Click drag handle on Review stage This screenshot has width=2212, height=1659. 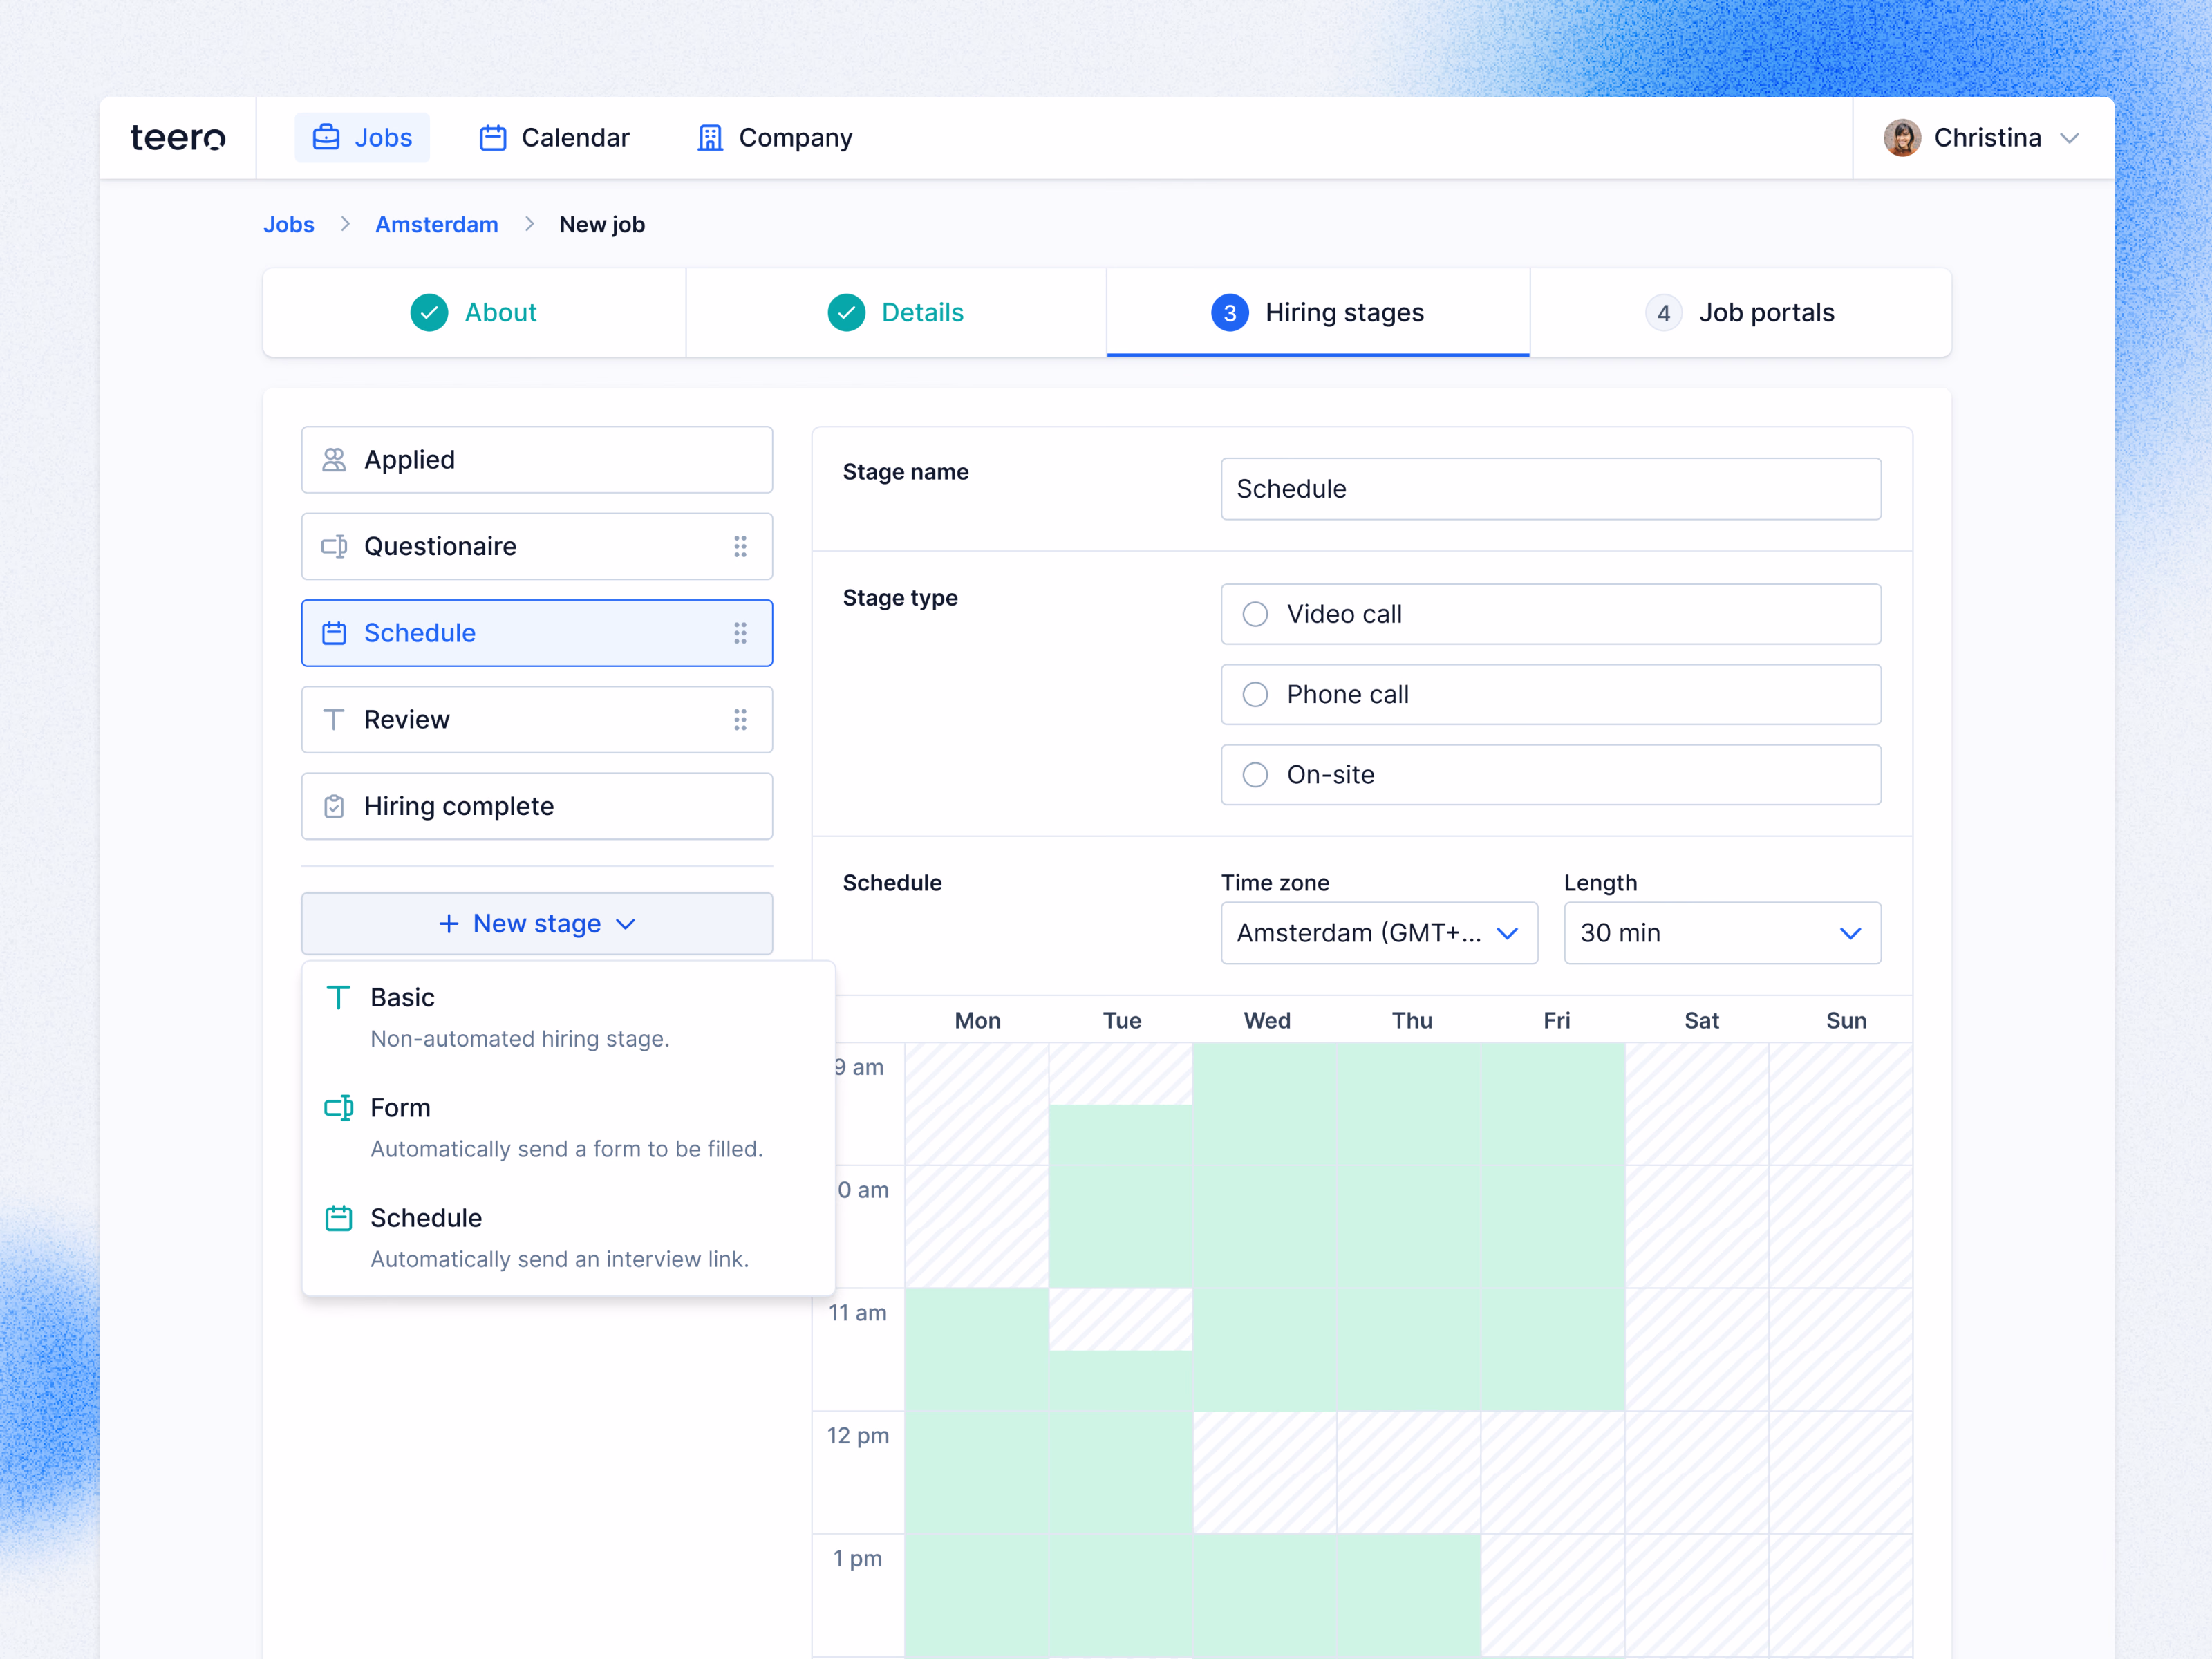(x=740, y=720)
